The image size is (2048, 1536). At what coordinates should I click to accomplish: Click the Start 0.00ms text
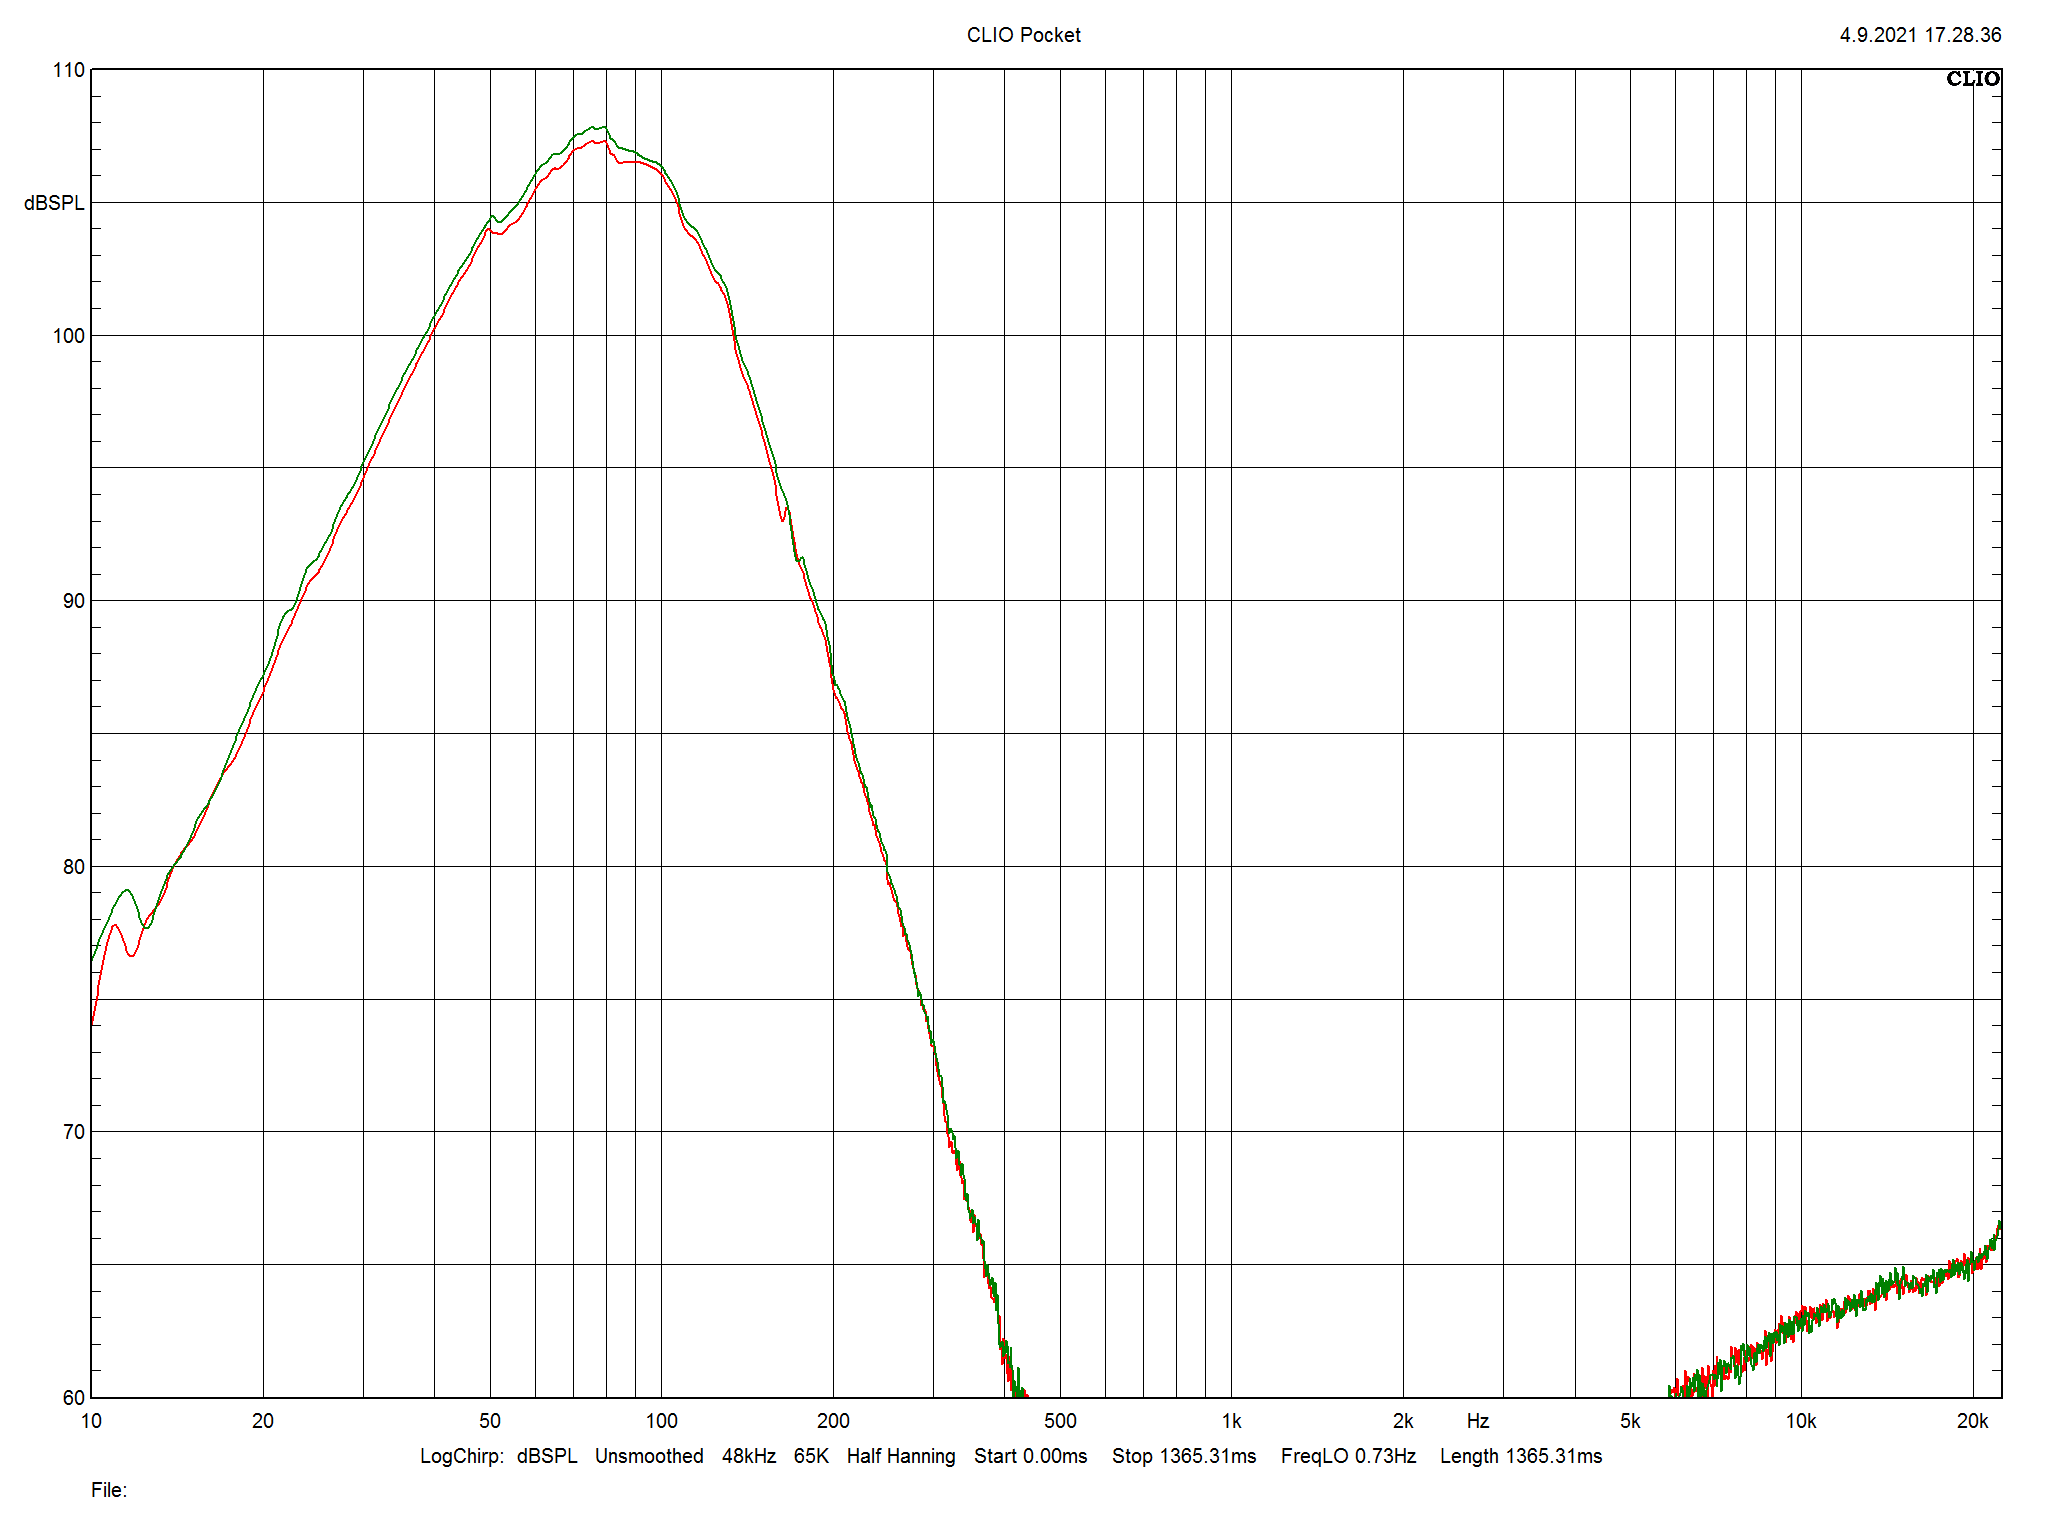1030,1456
